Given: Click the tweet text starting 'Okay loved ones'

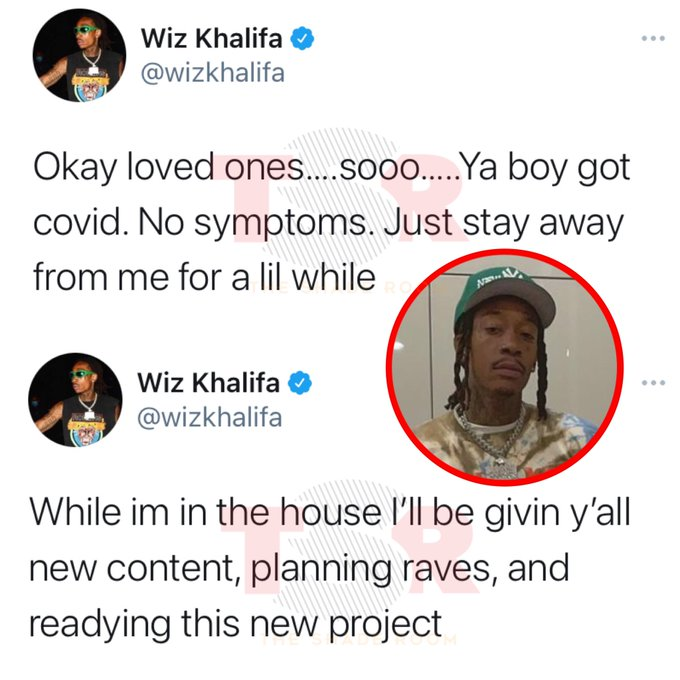Looking at the screenshot, I should click(331, 222).
